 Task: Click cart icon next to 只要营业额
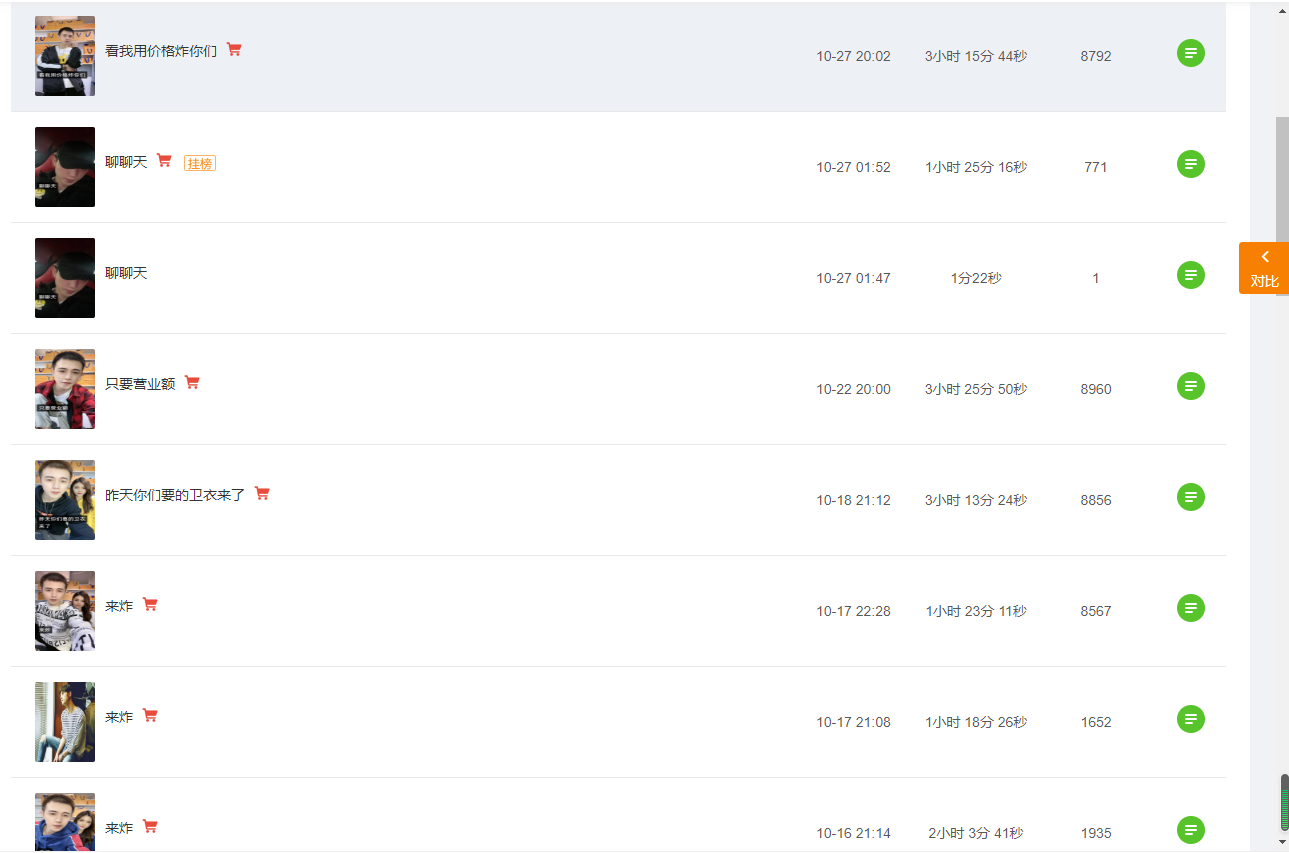[x=192, y=382]
